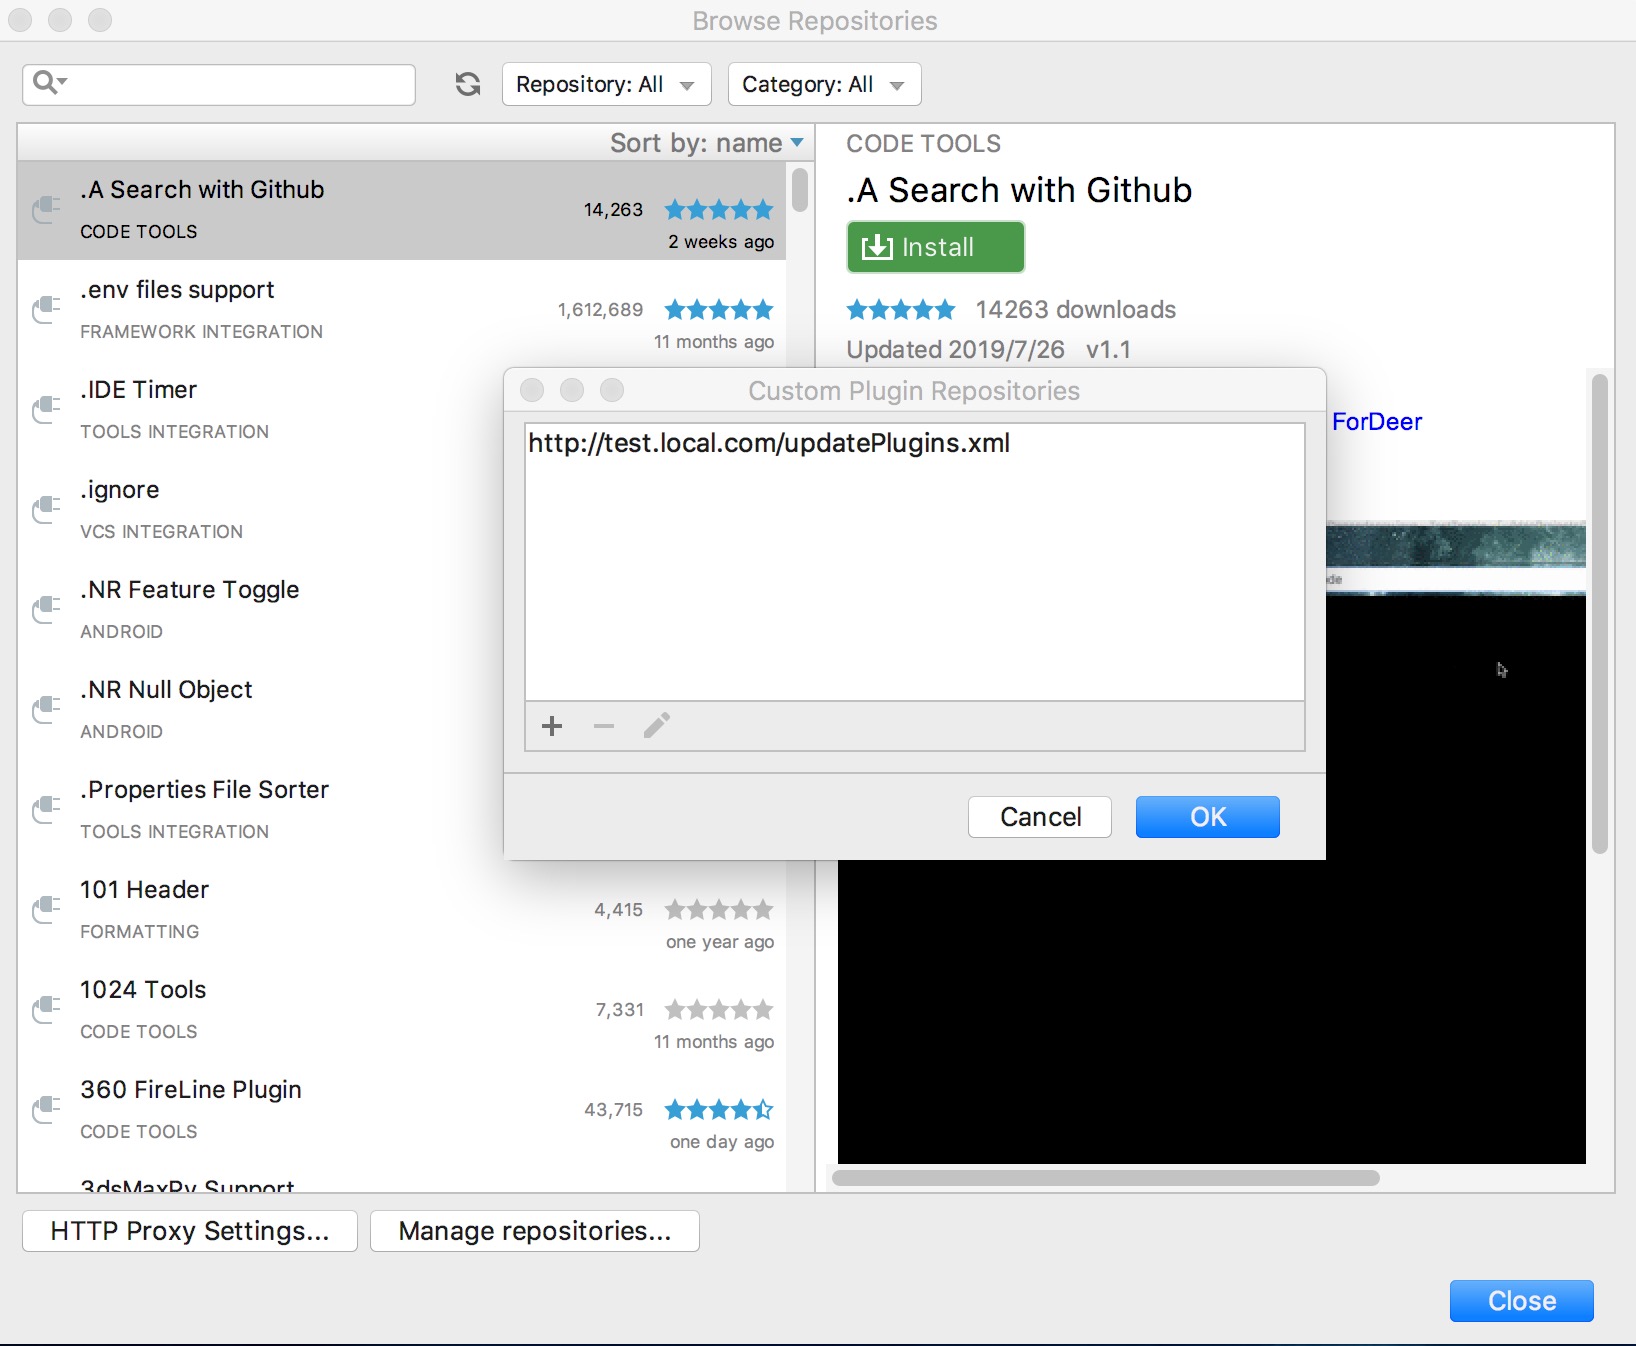Viewport: 1636px width, 1346px height.
Task: Click the edit repository pencil icon
Action: tap(657, 725)
